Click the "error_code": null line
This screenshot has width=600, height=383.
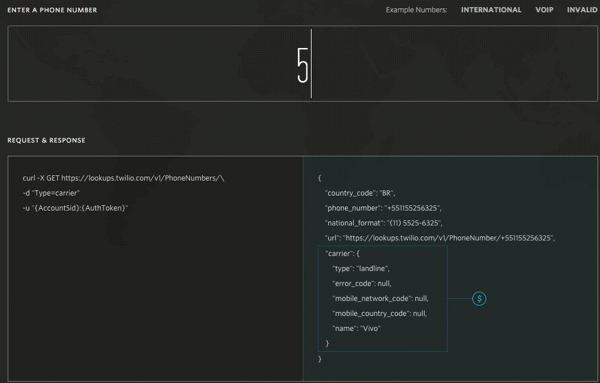362,284
